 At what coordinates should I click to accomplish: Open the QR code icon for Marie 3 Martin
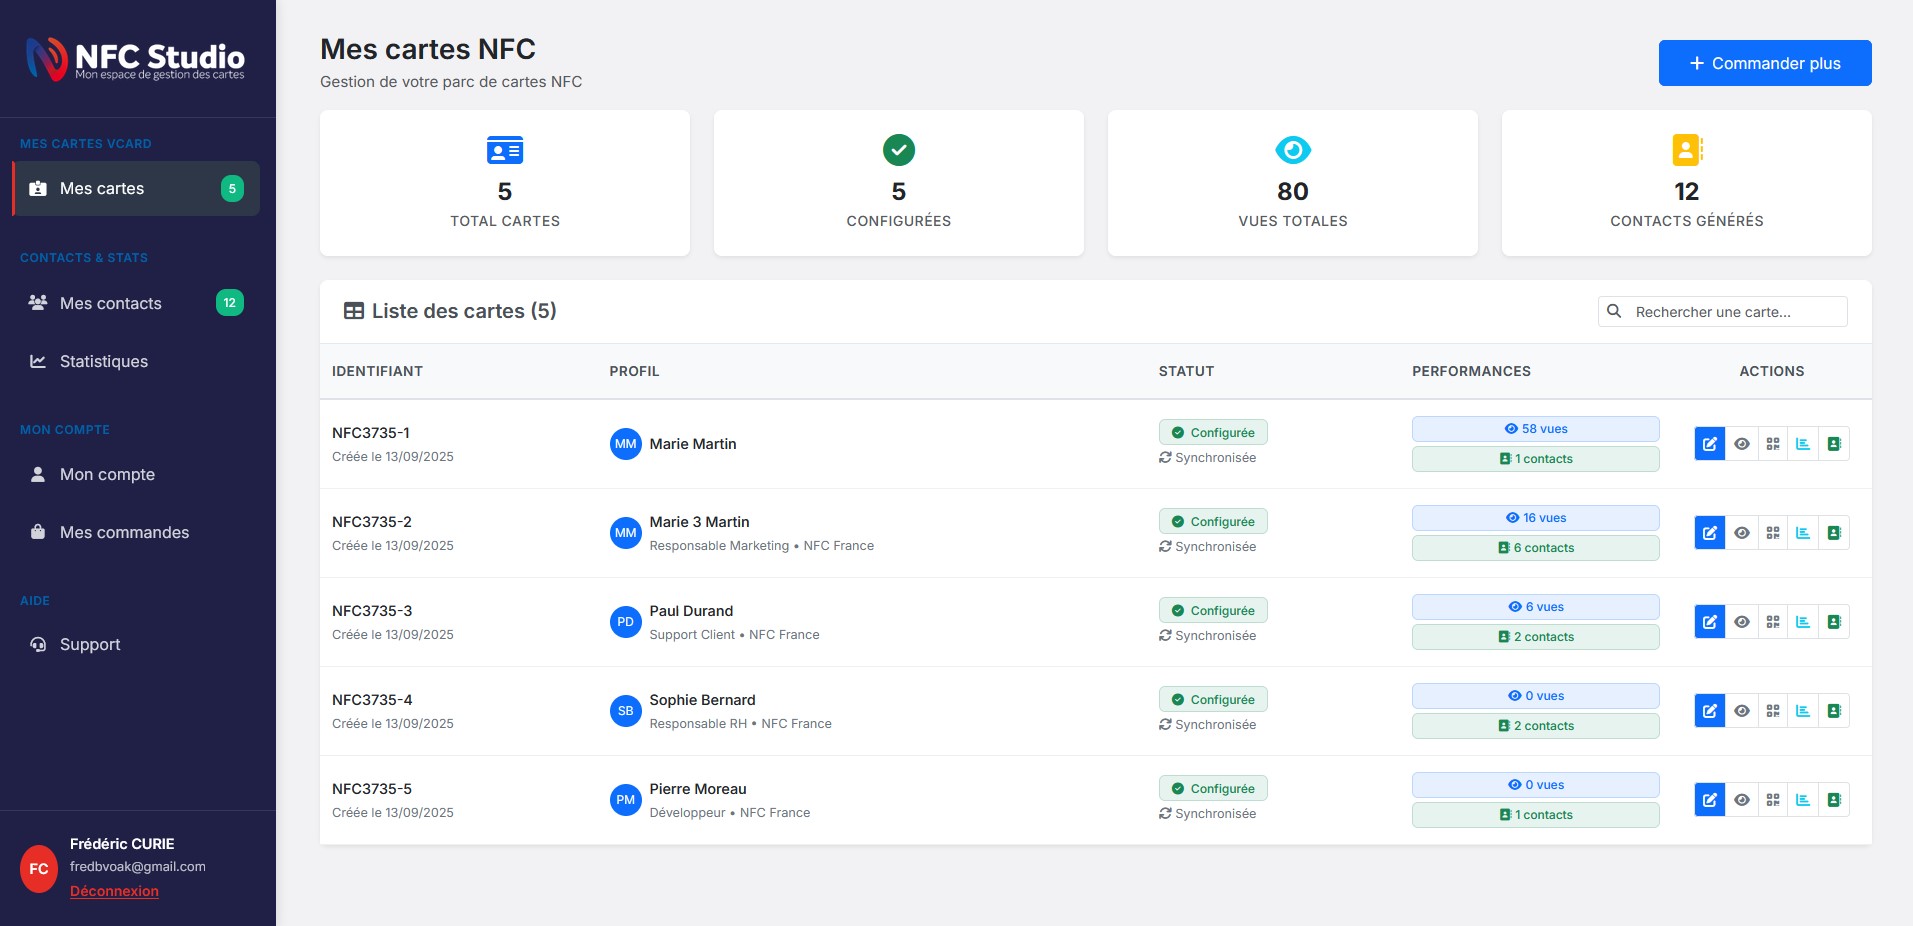1772,533
